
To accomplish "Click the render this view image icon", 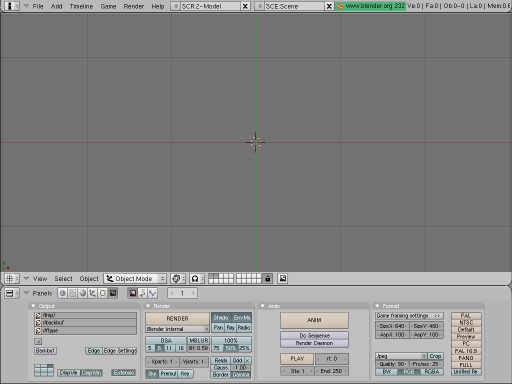I will 283,278.
